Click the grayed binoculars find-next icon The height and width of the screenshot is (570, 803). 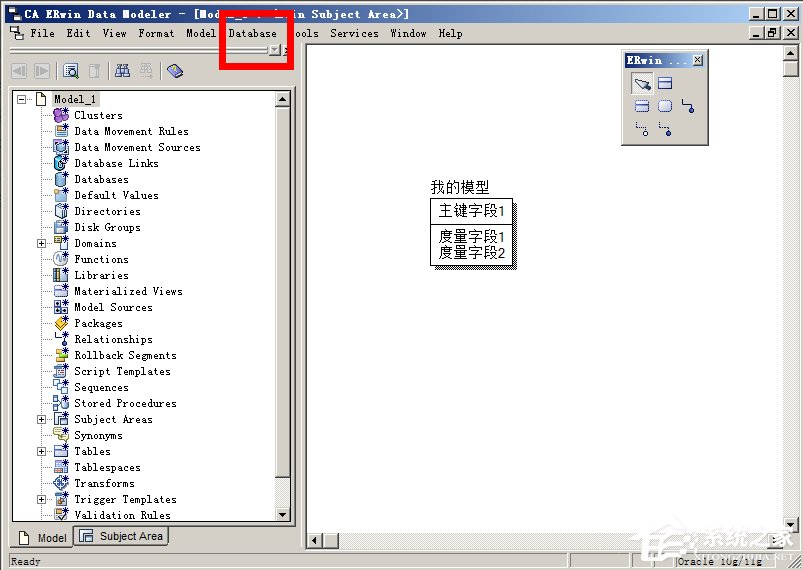pyautogui.click(x=146, y=71)
